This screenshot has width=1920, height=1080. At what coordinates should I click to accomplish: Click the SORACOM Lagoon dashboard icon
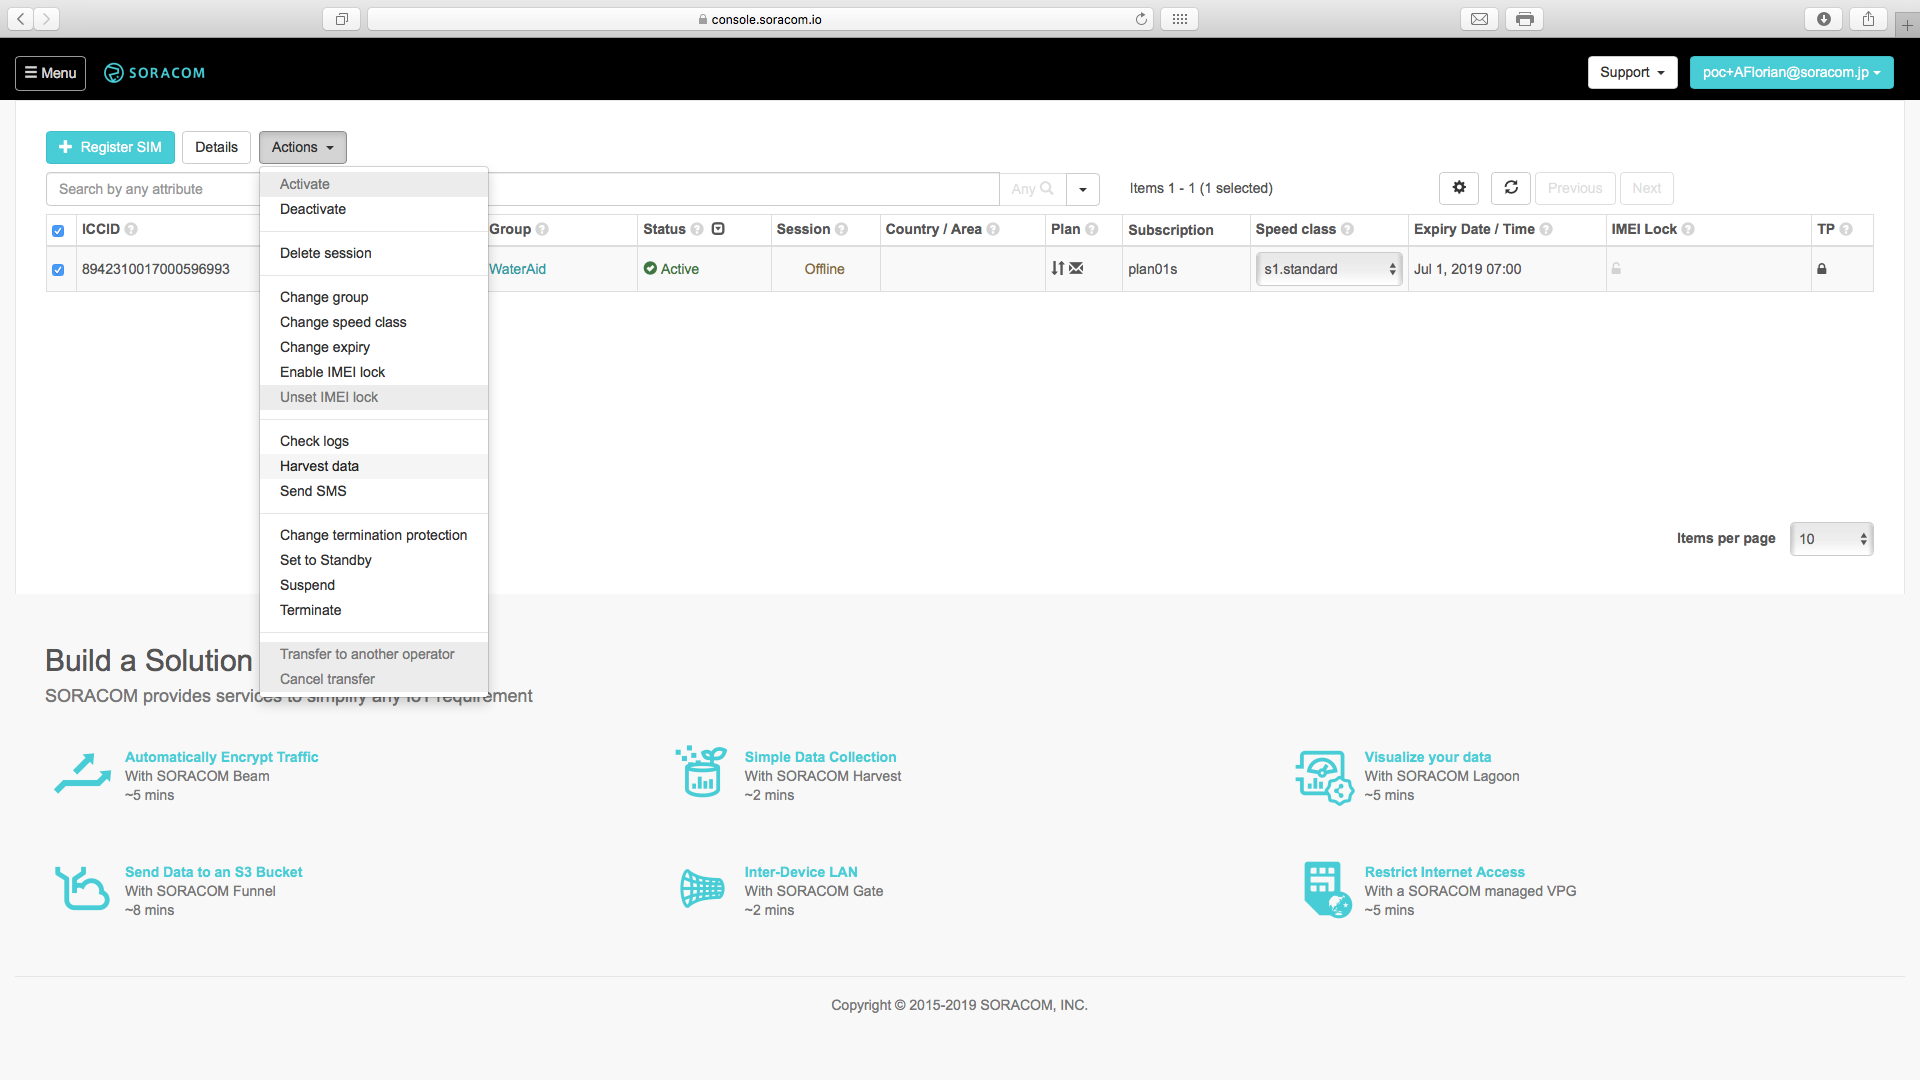(1324, 777)
